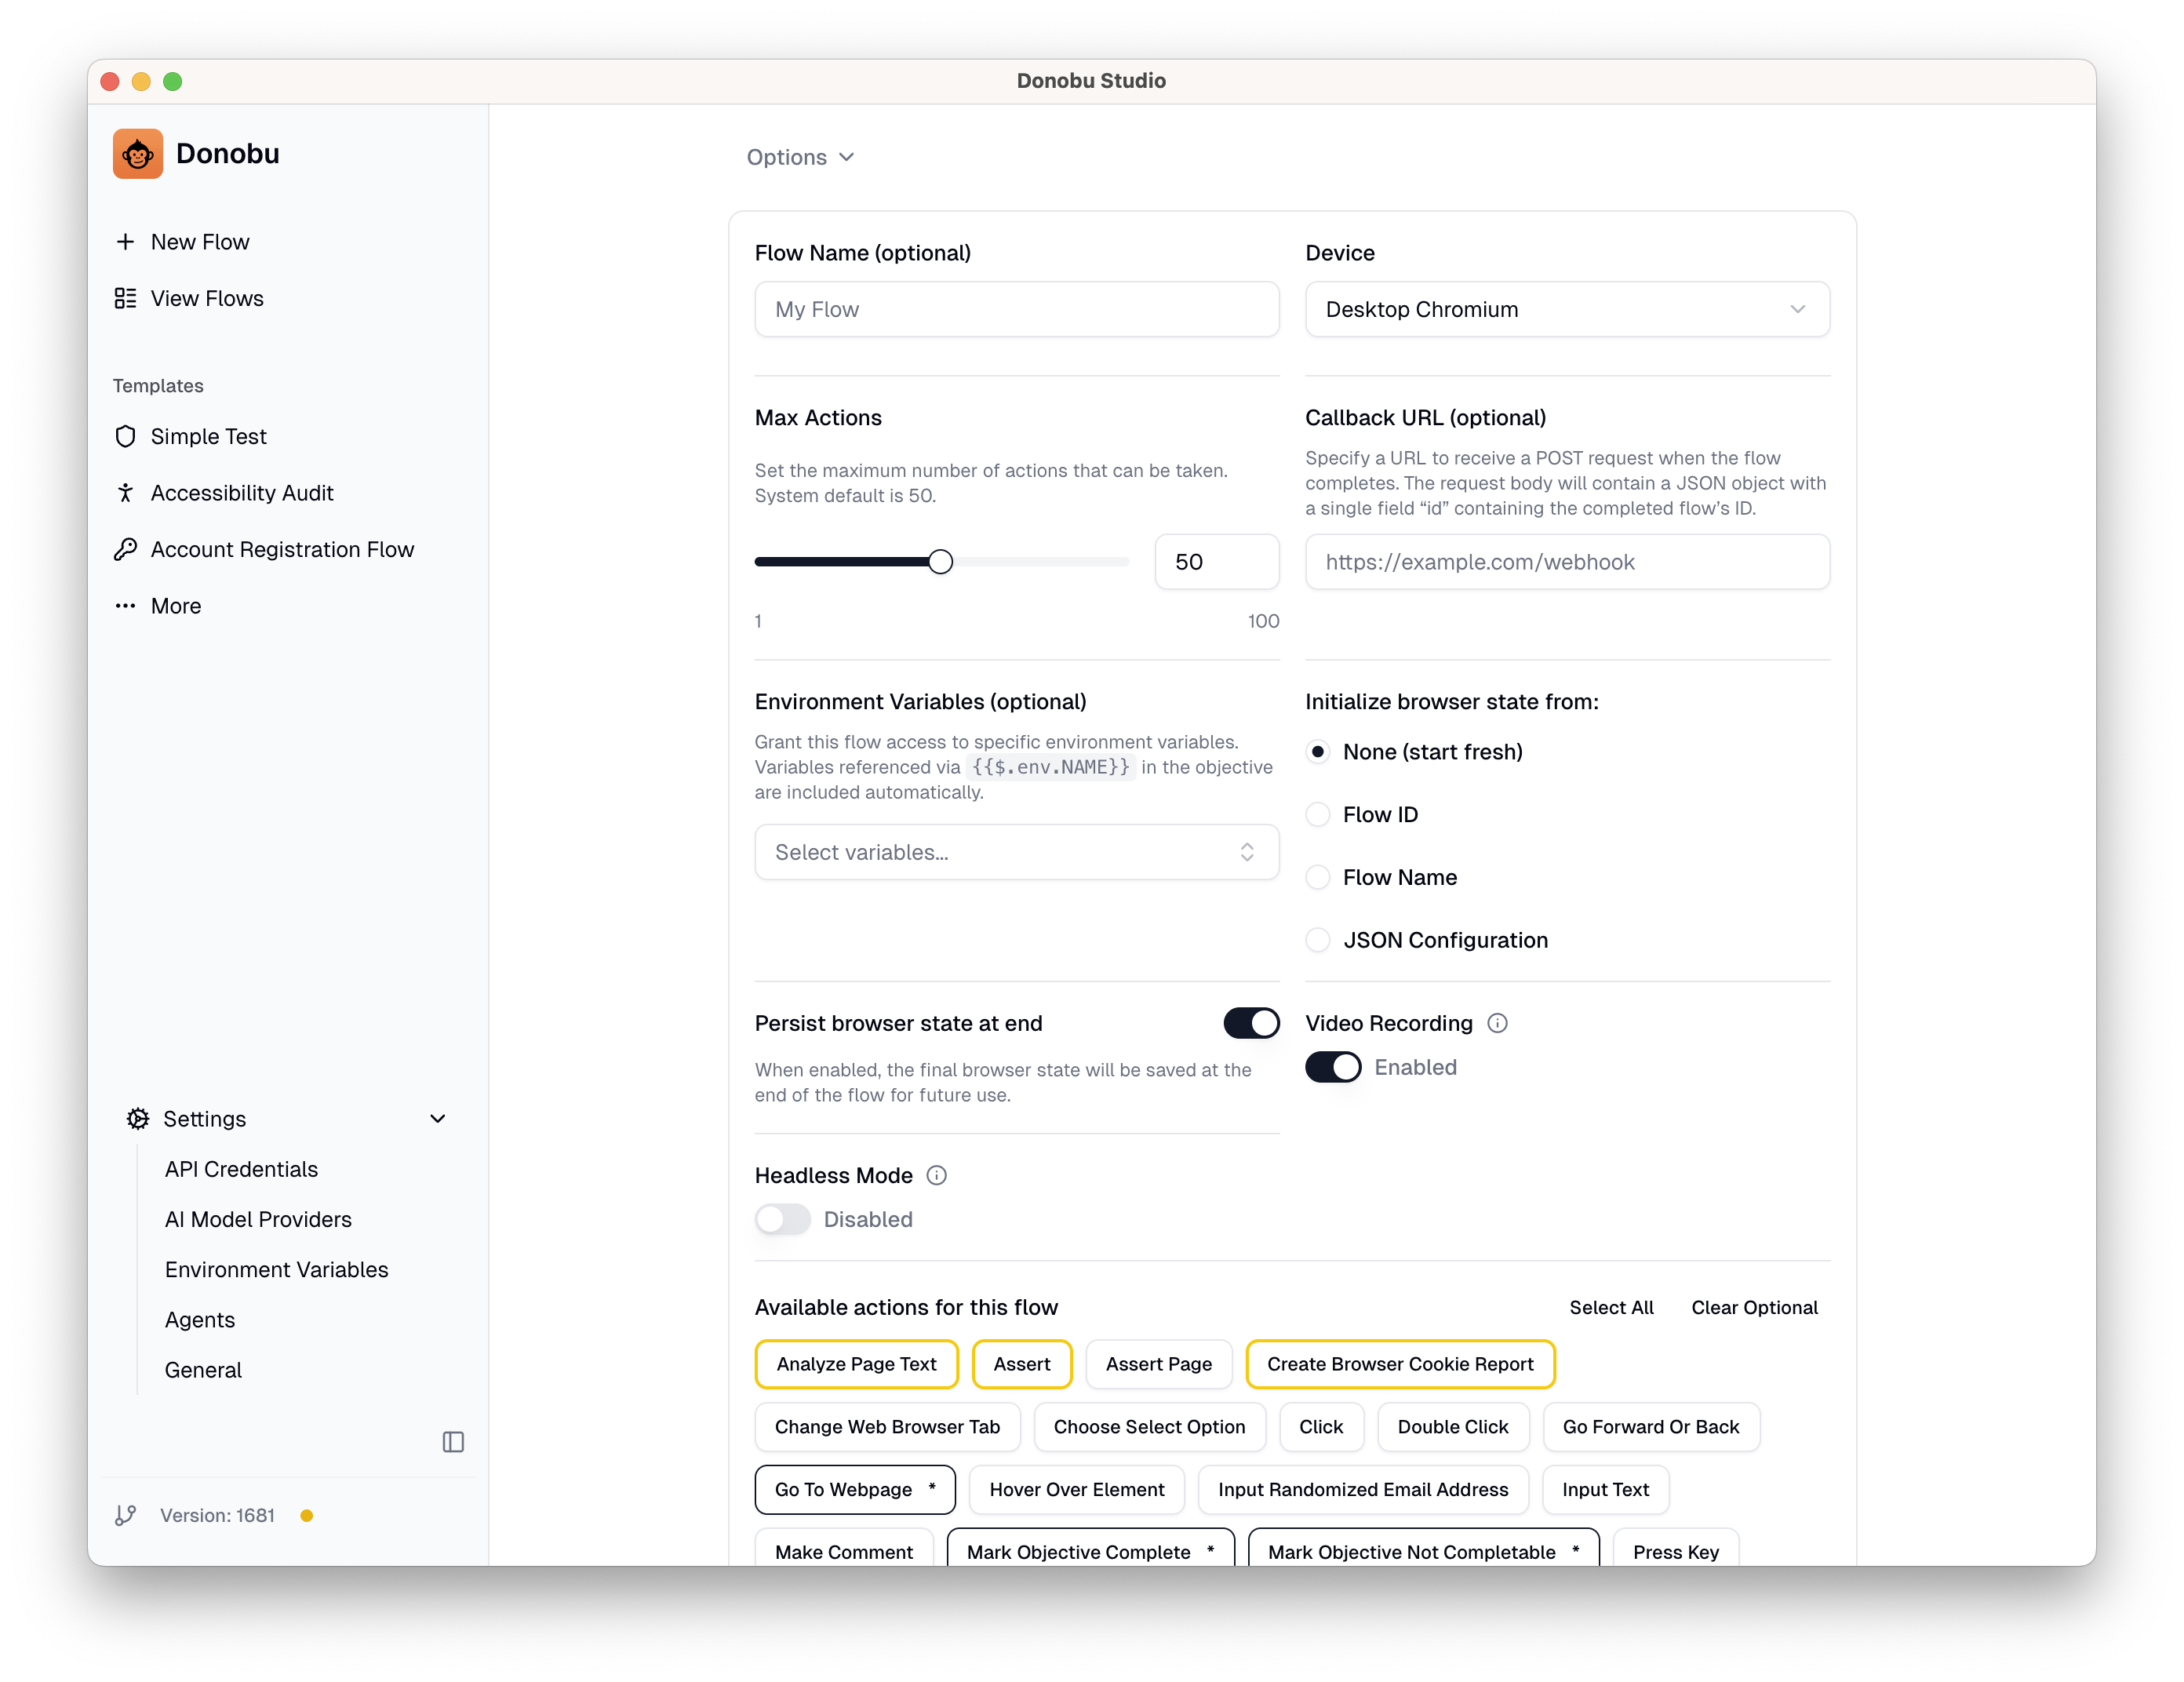Collapse the Options section chevron
The height and width of the screenshot is (1682, 2184).
pos(846,157)
